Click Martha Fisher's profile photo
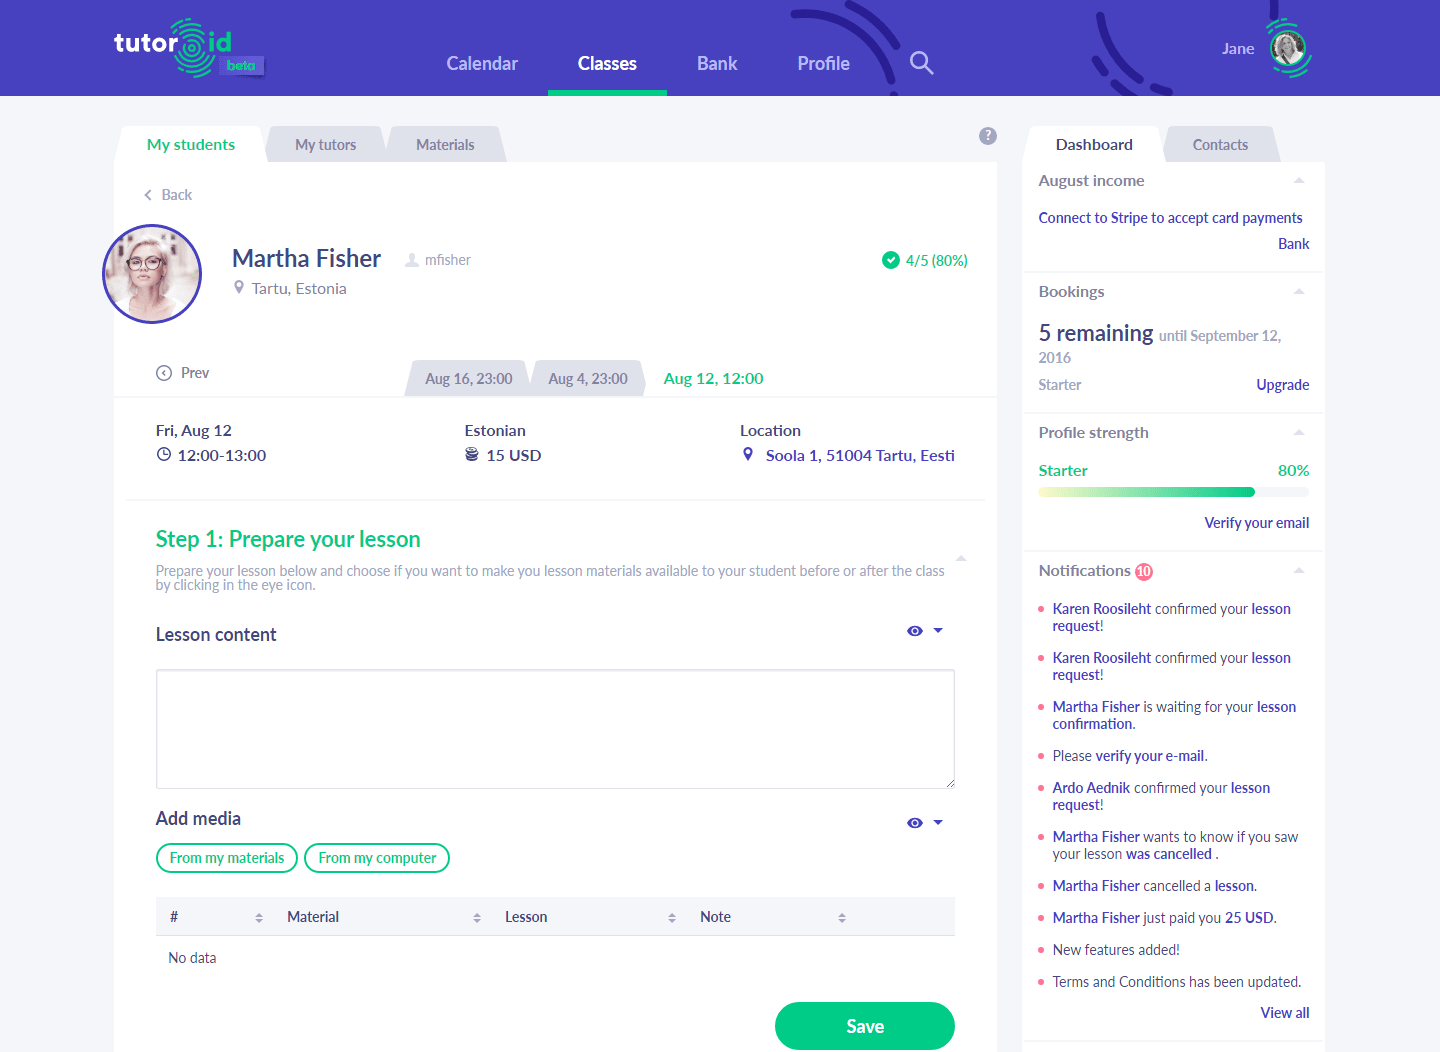 click(x=152, y=274)
